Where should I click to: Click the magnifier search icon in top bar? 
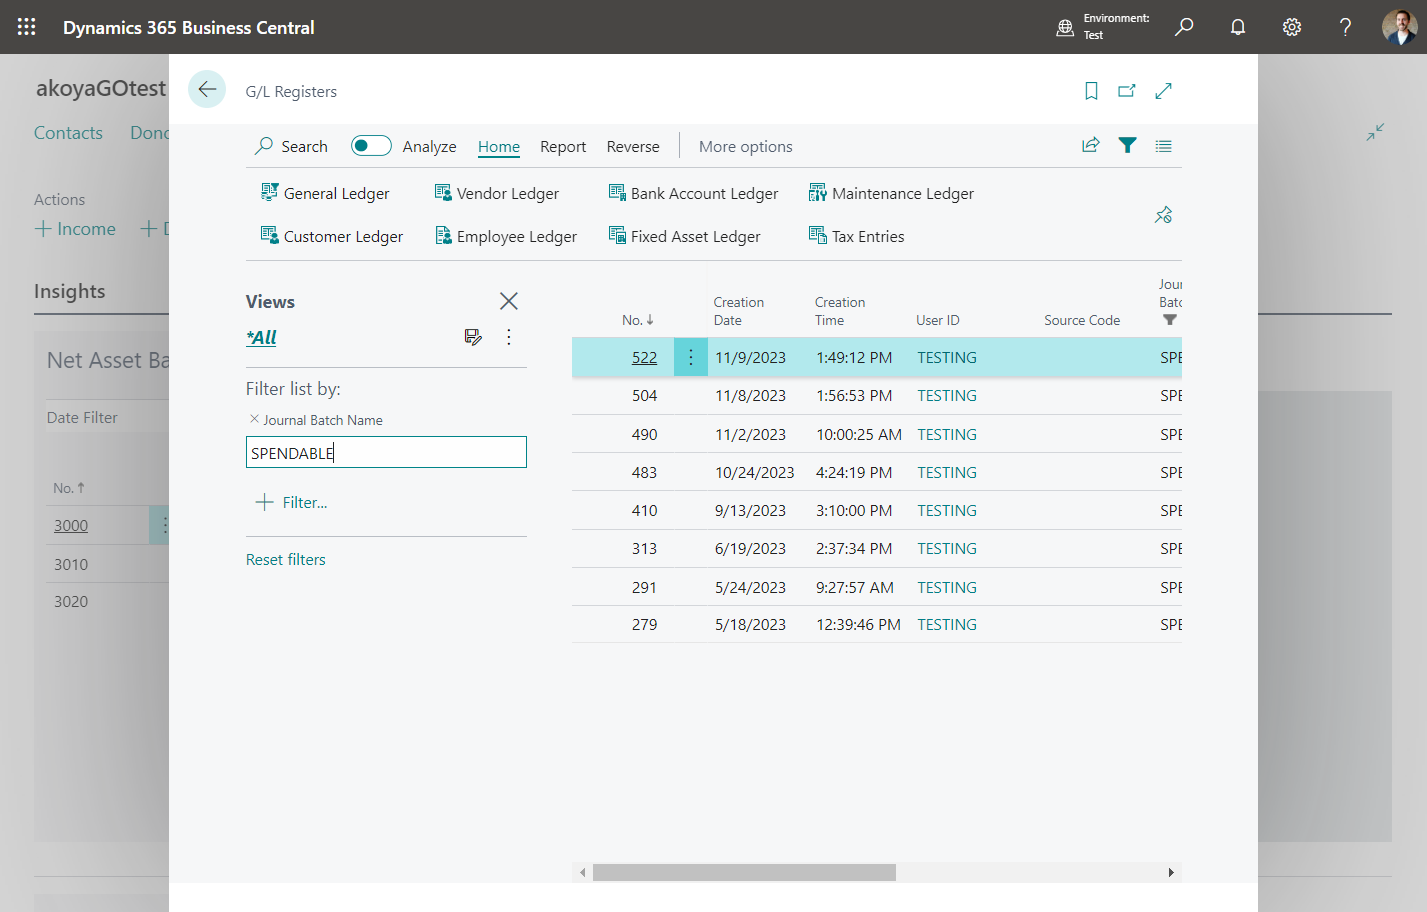[x=1184, y=27]
